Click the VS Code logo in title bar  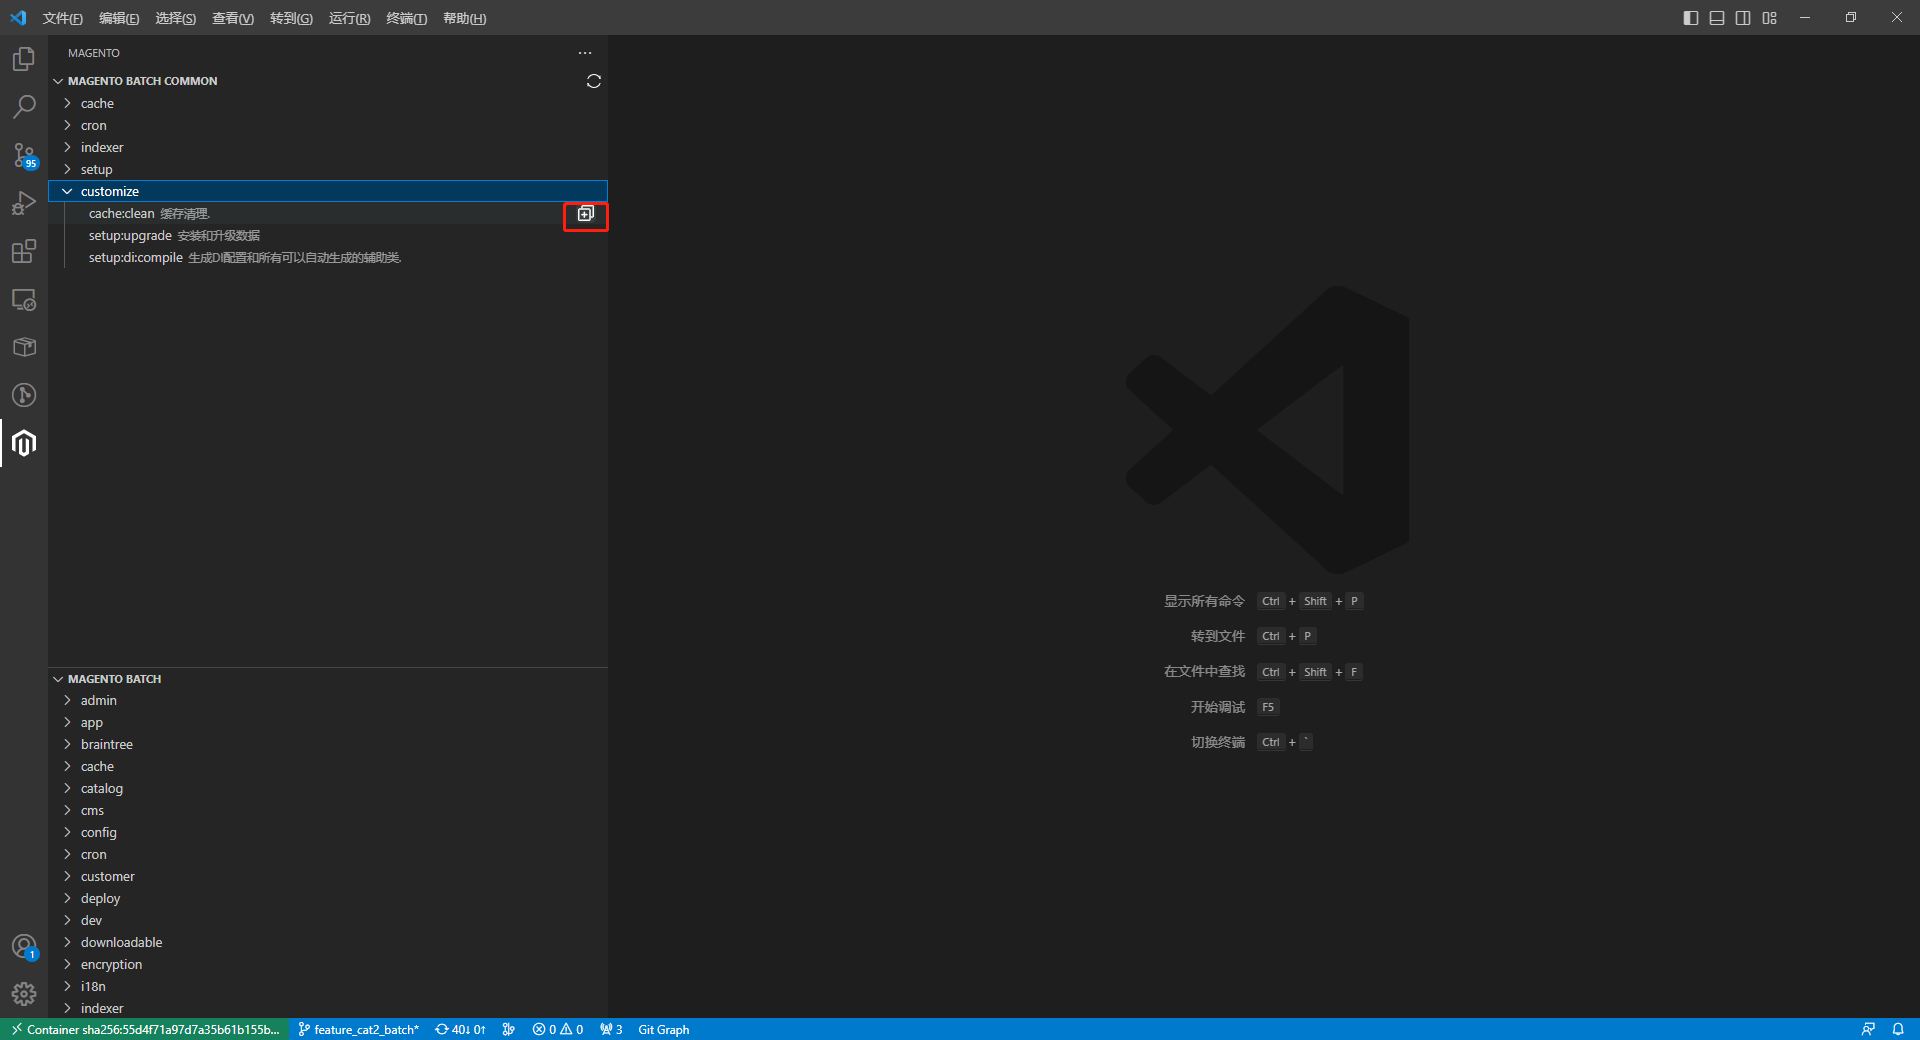tap(18, 18)
